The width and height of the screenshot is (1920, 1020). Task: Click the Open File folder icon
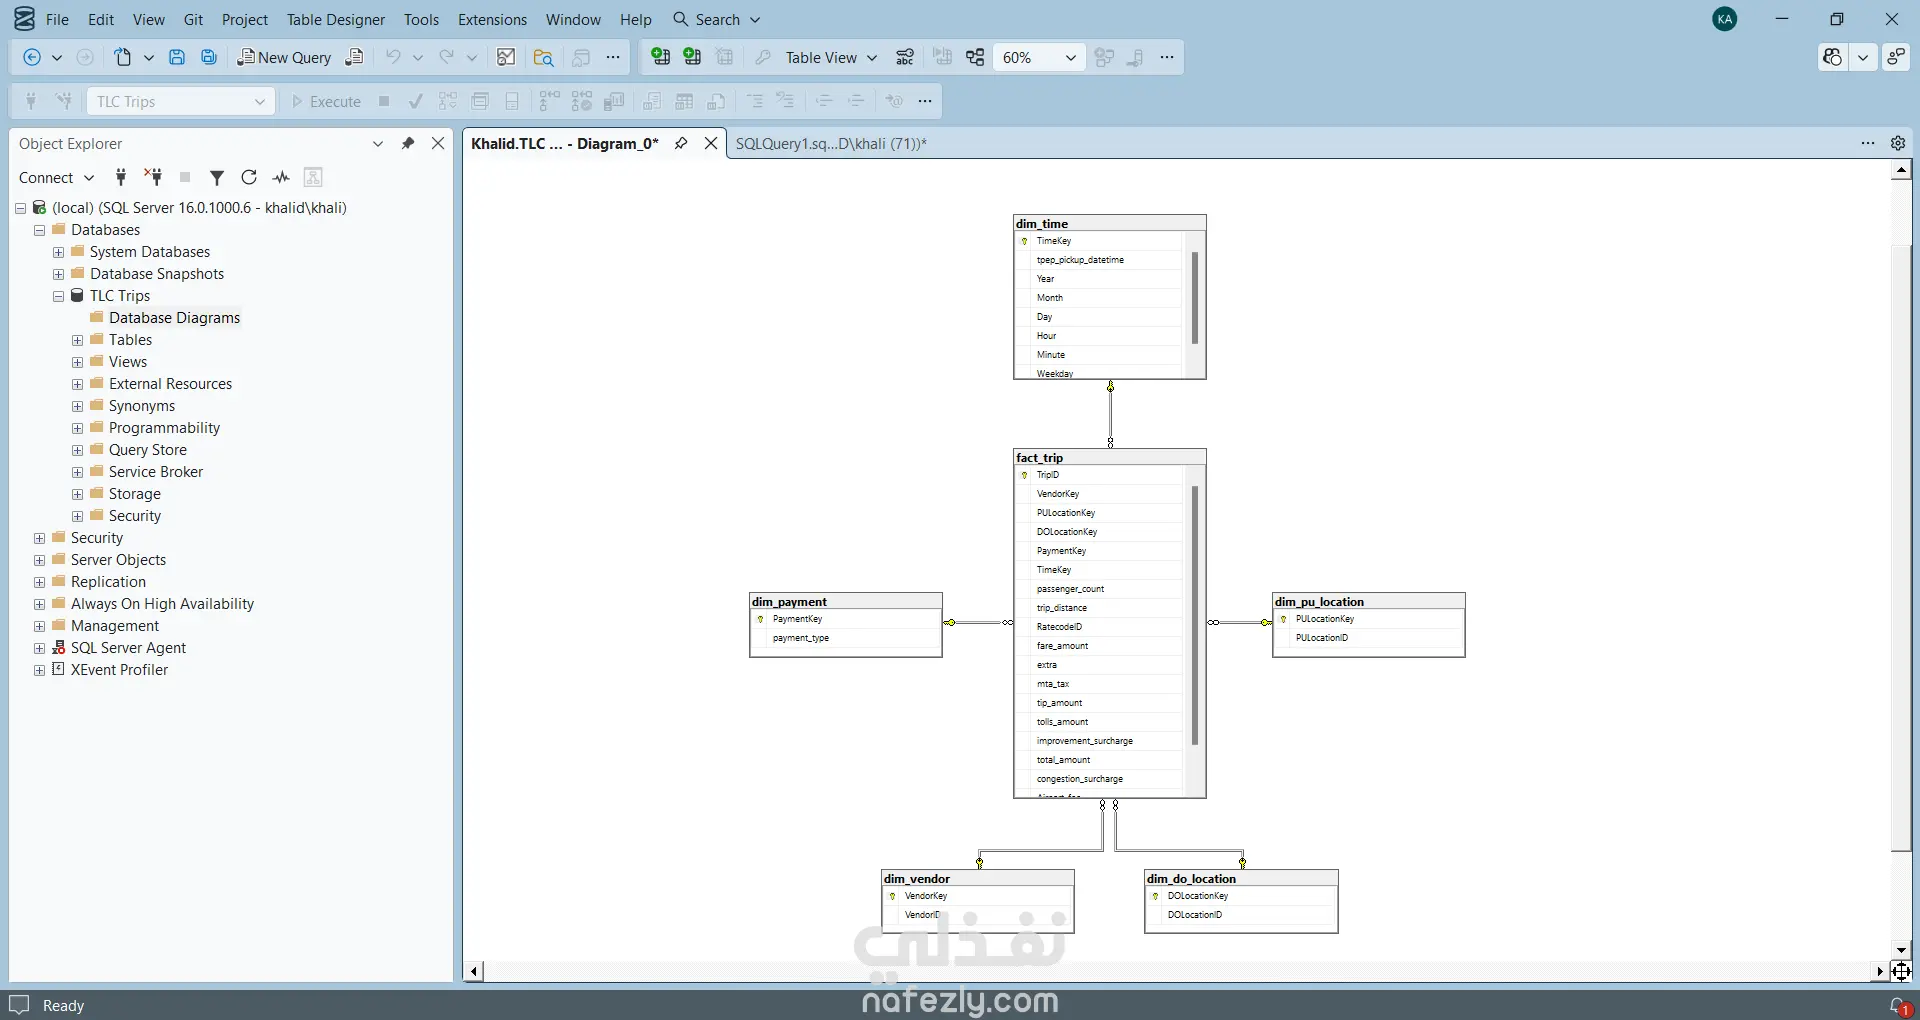point(543,58)
